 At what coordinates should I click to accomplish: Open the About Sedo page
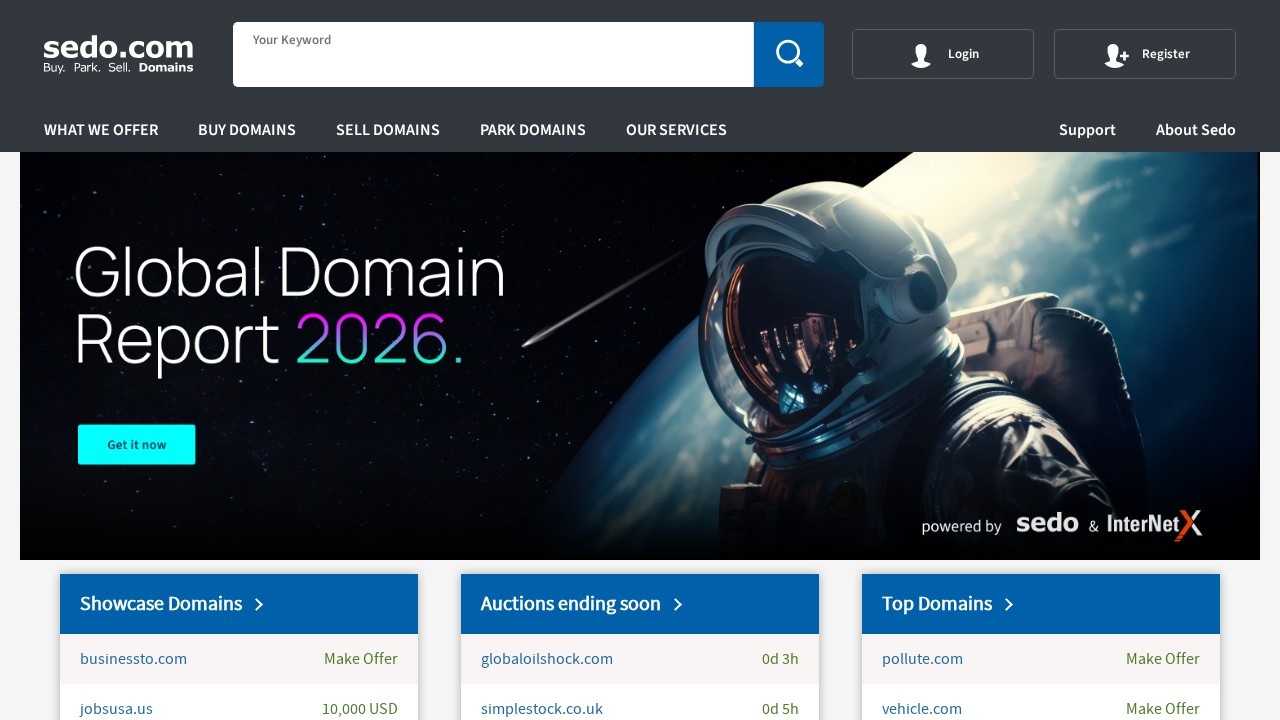(1196, 130)
